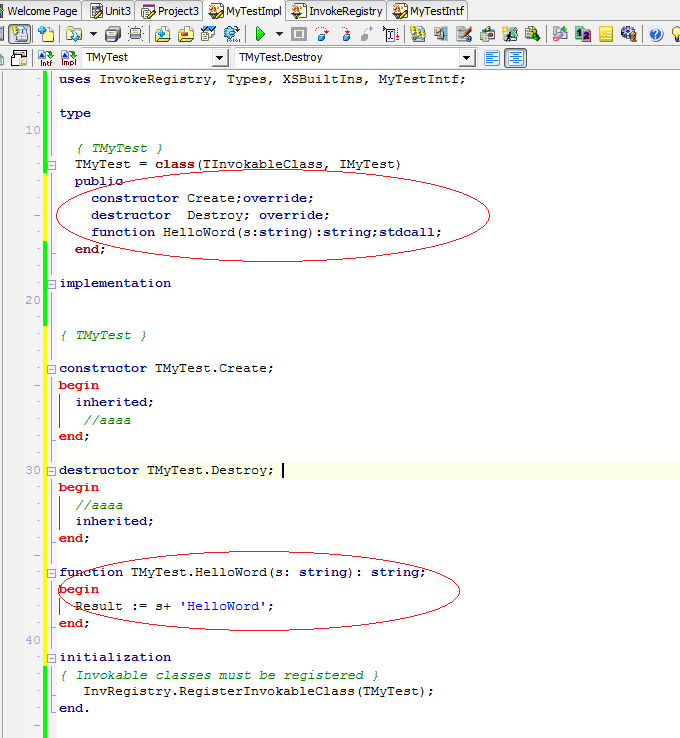Collapse the implementation section fold
This screenshot has height=738, width=680.
click(51, 284)
